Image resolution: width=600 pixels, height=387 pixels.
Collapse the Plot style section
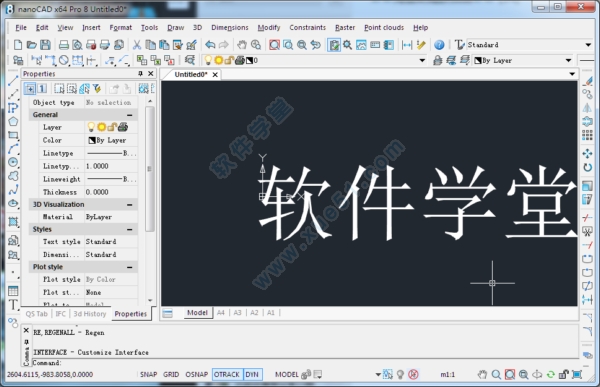(130, 267)
